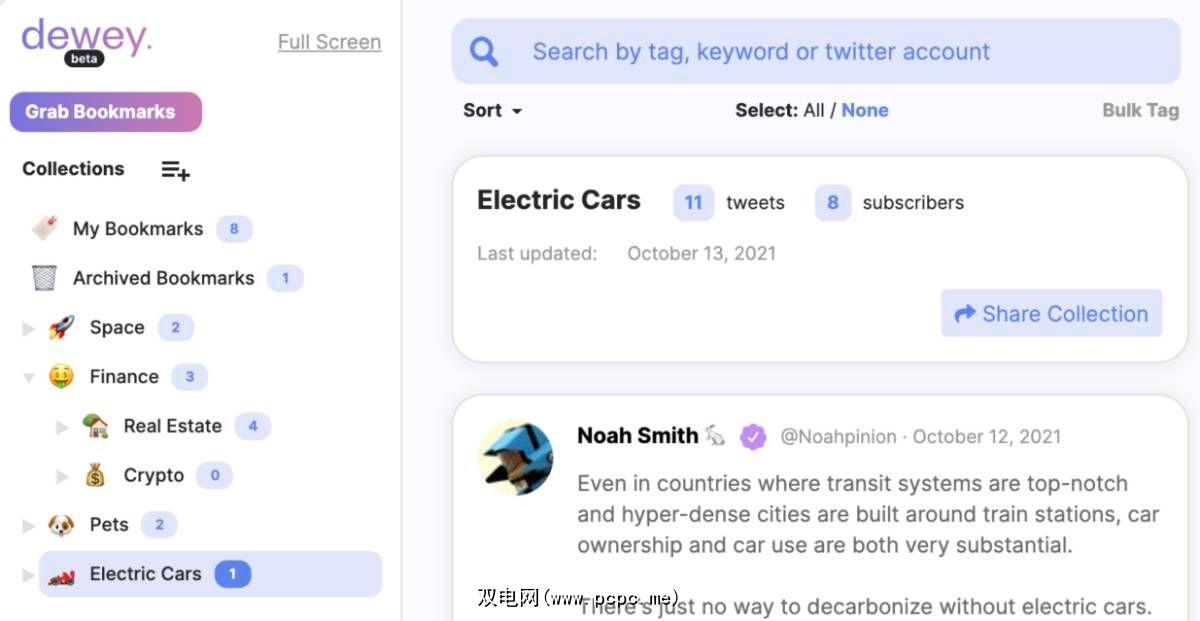Collapse the Finance collection arrow

28,377
